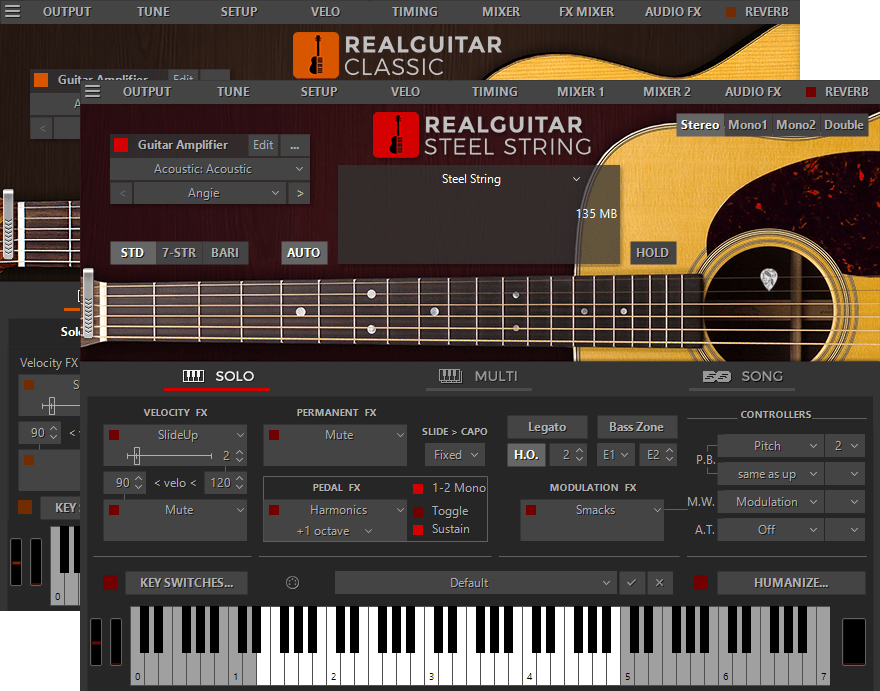Open the hamburger menu in Steel String window
The height and width of the screenshot is (691, 880).
[93, 91]
